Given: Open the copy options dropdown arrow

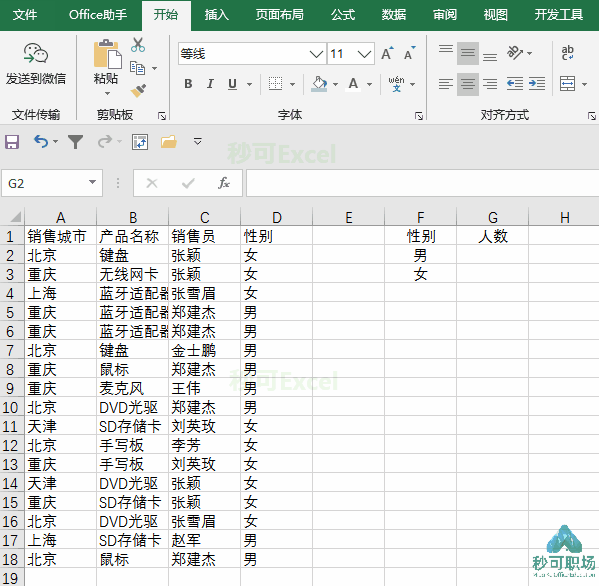Looking at the screenshot, I should pos(154,69).
